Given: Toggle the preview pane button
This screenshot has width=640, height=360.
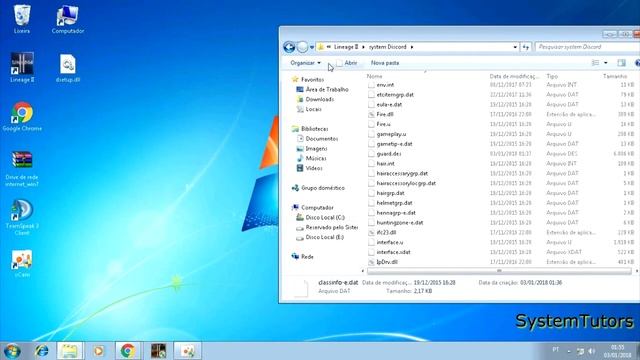Looking at the screenshot, I should (x=621, y=63).
